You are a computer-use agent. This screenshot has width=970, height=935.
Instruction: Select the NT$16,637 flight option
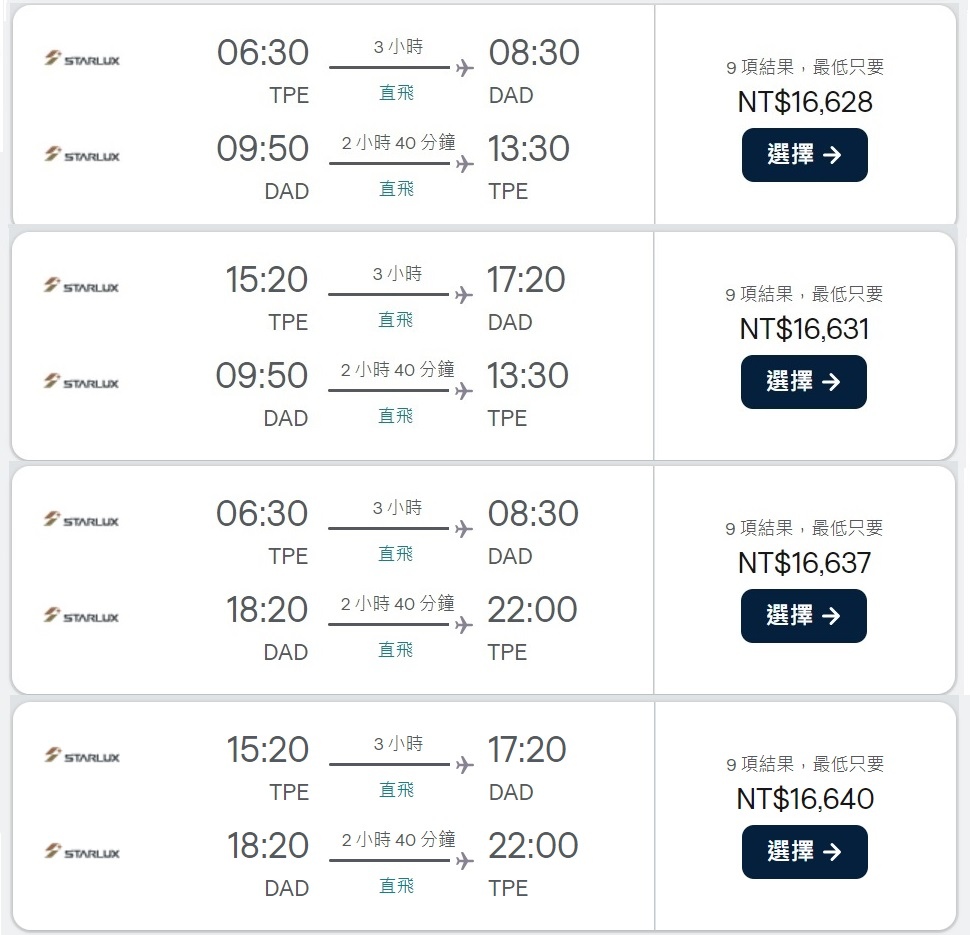coord(804,616)
